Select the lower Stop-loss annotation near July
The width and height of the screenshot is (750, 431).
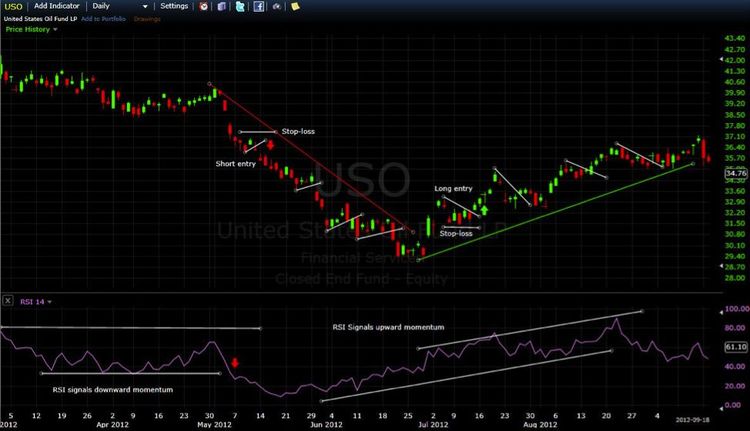456,233
